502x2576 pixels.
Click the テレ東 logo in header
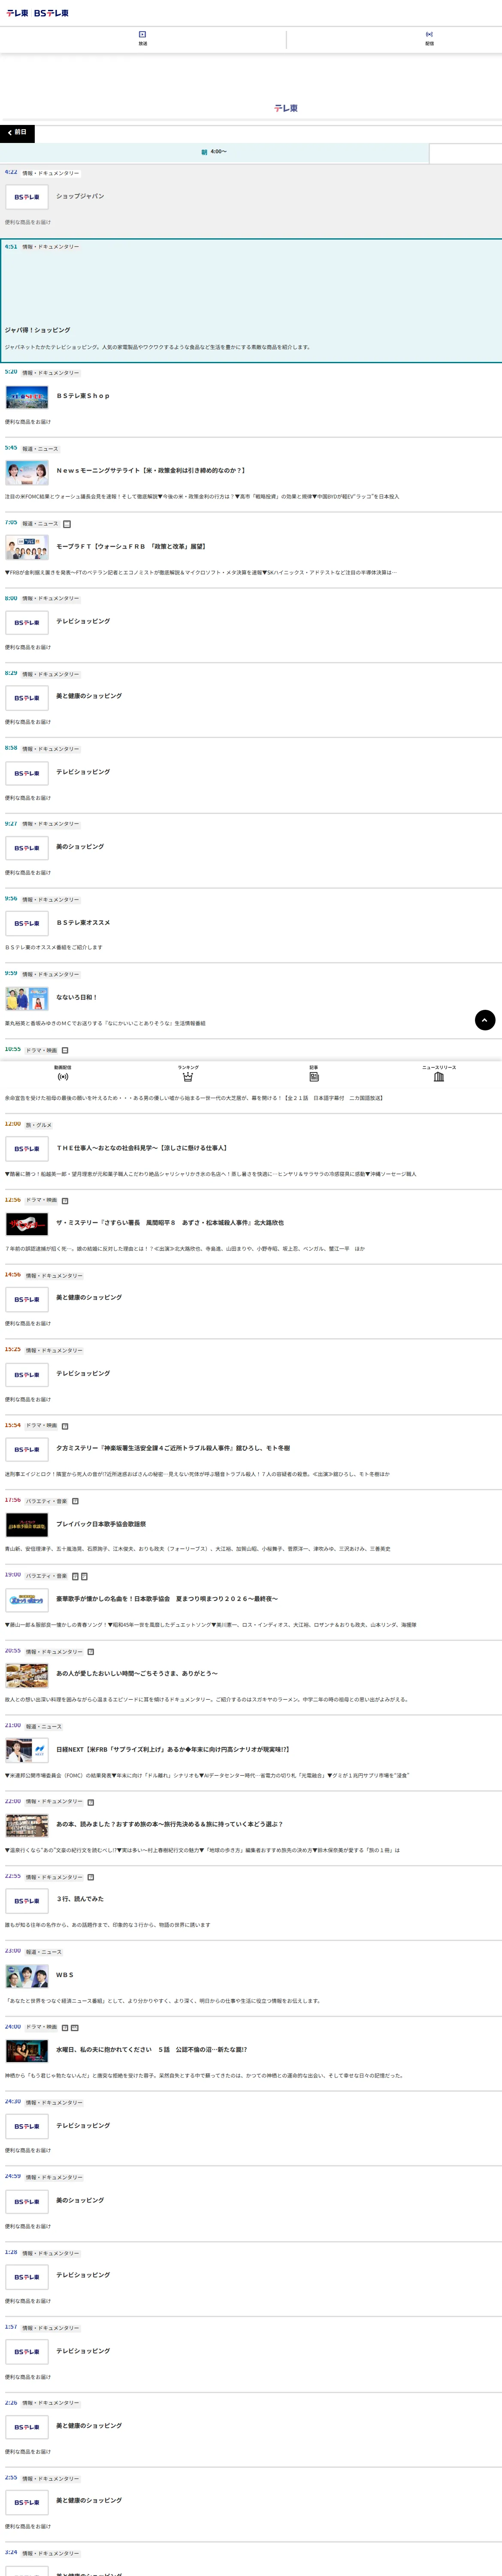17,13
